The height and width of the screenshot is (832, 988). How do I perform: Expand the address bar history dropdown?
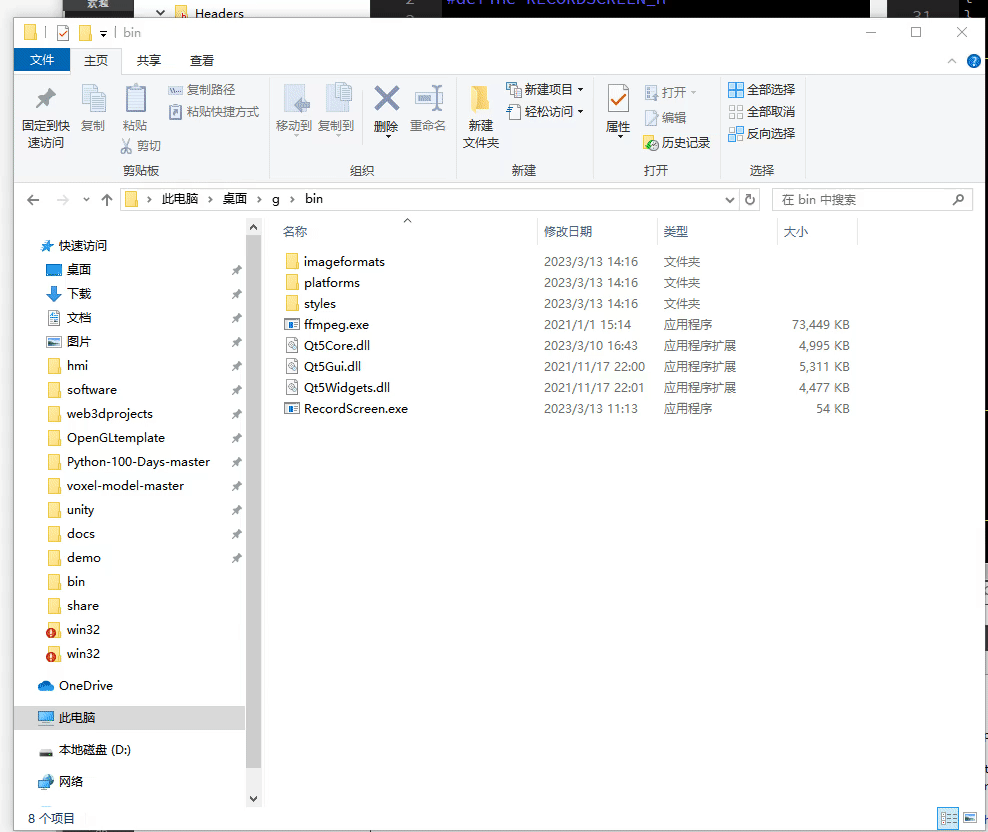pyautogui.click(x=730, y=200)
